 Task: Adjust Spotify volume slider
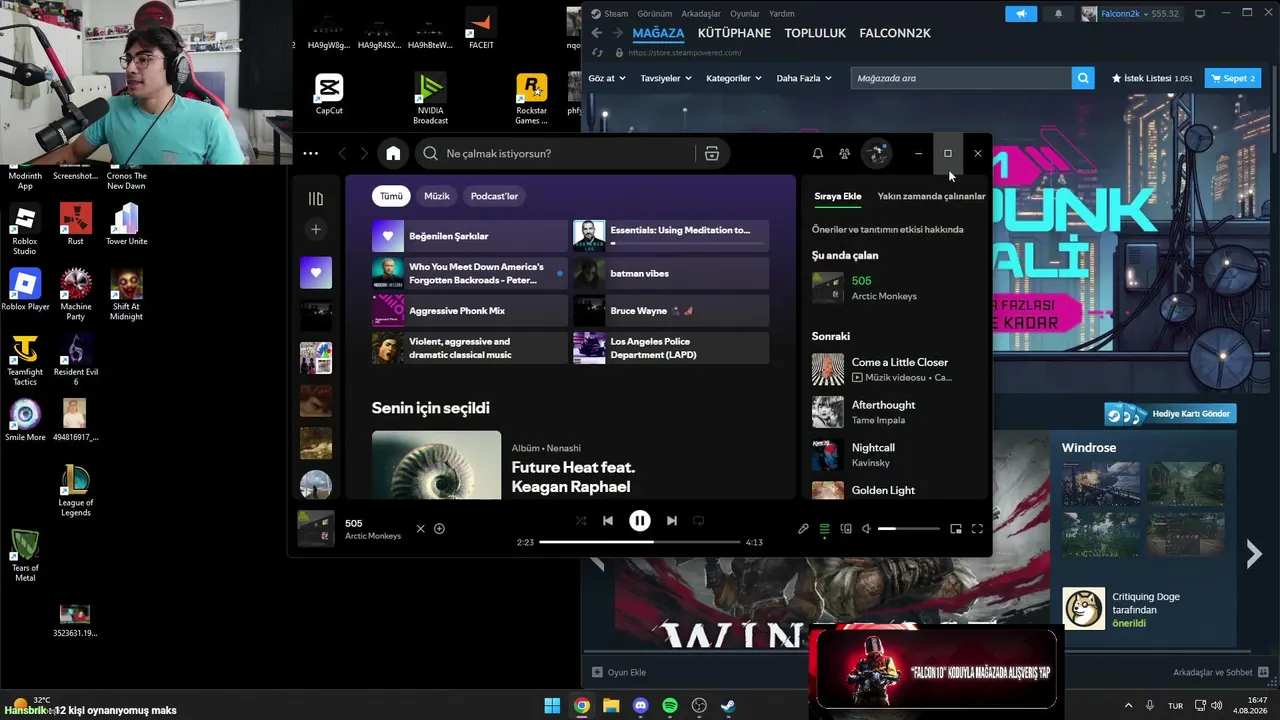tap(909, 529)
